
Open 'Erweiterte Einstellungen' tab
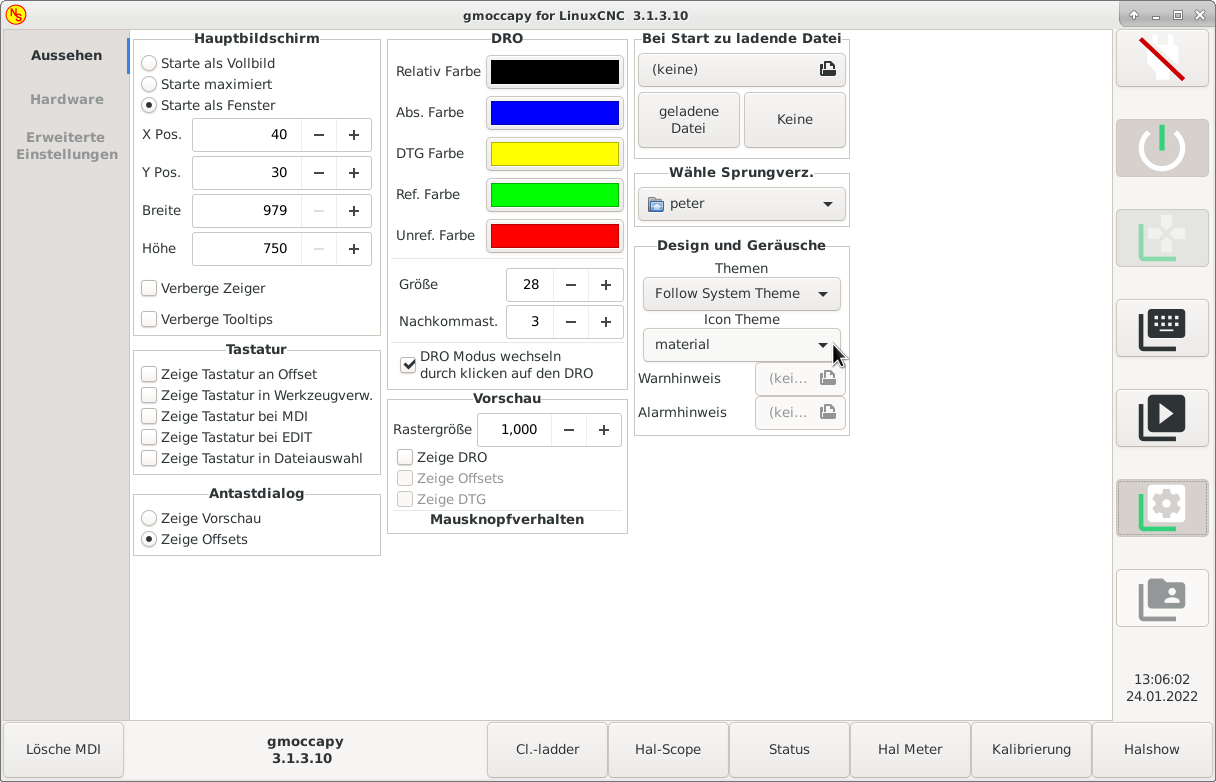point(66,146)
